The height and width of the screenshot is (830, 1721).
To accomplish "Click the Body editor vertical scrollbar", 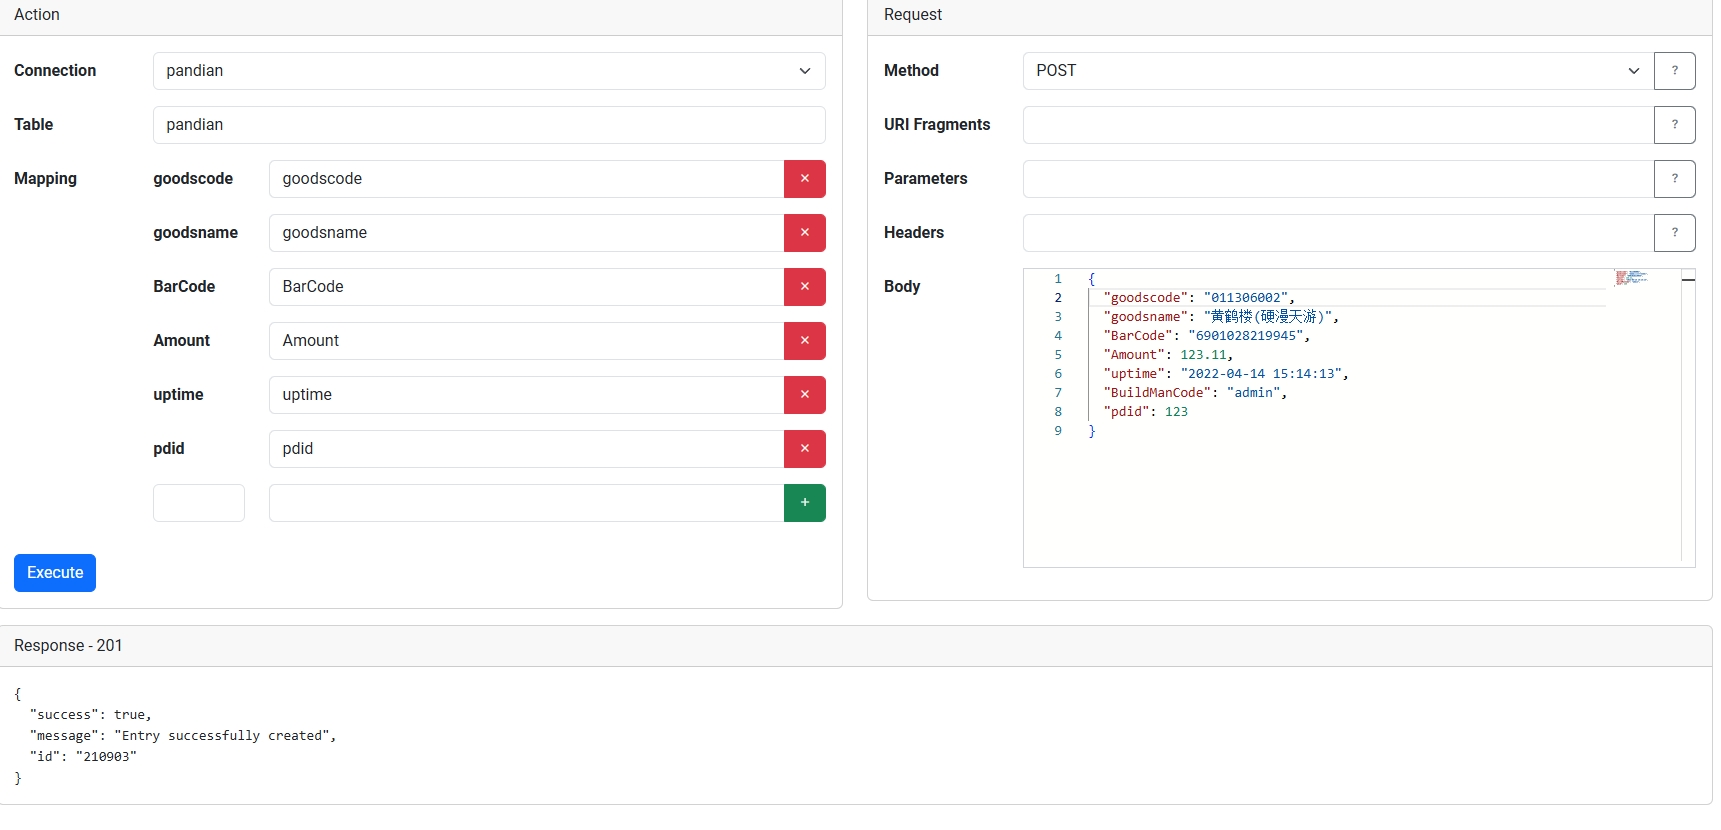I will [1688, 415].
